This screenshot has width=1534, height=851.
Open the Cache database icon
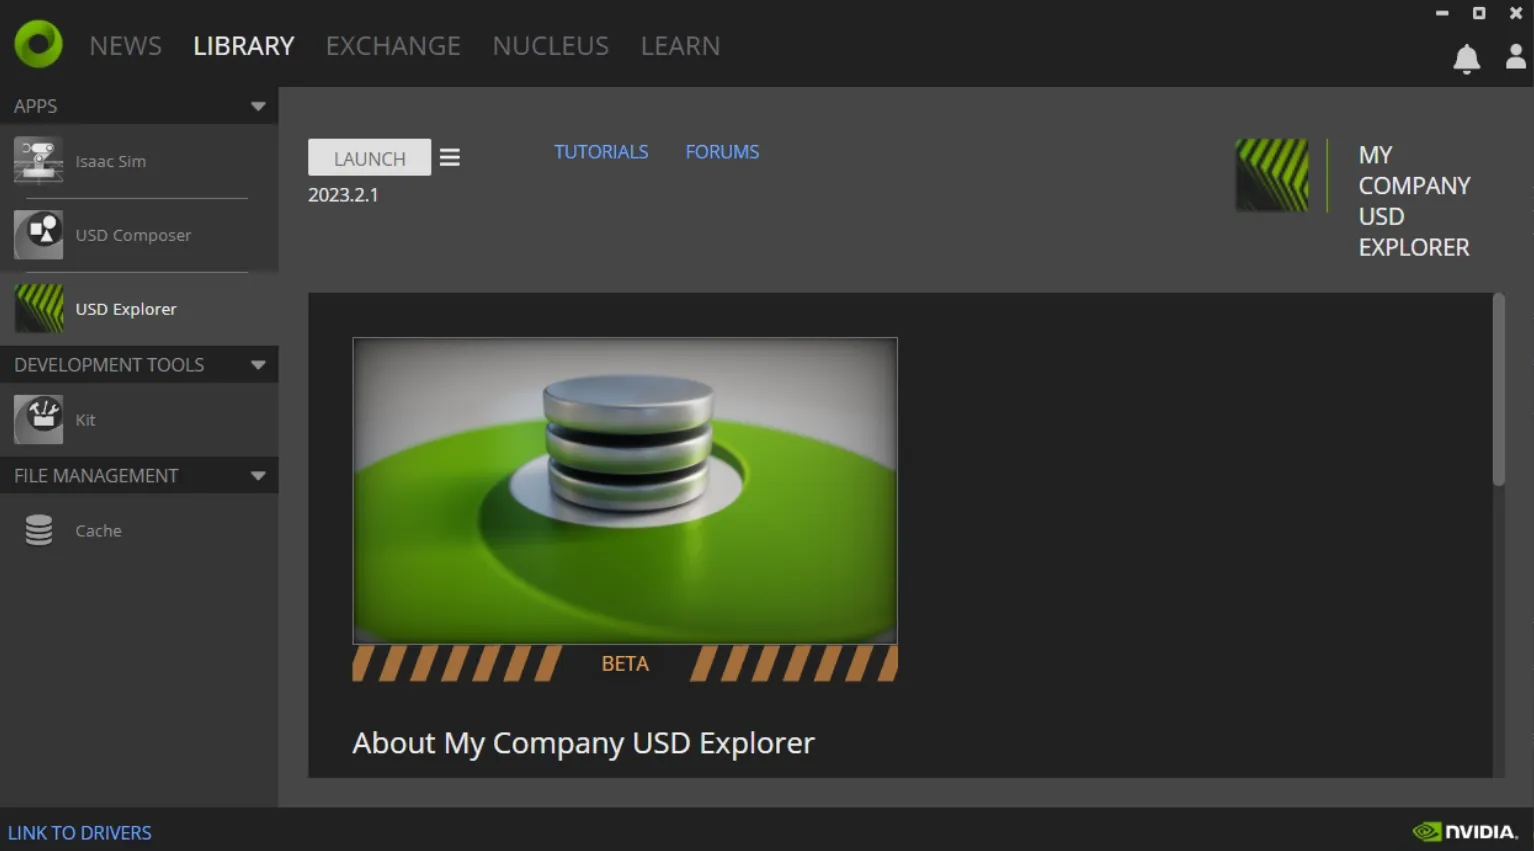[x=38, y=530]
